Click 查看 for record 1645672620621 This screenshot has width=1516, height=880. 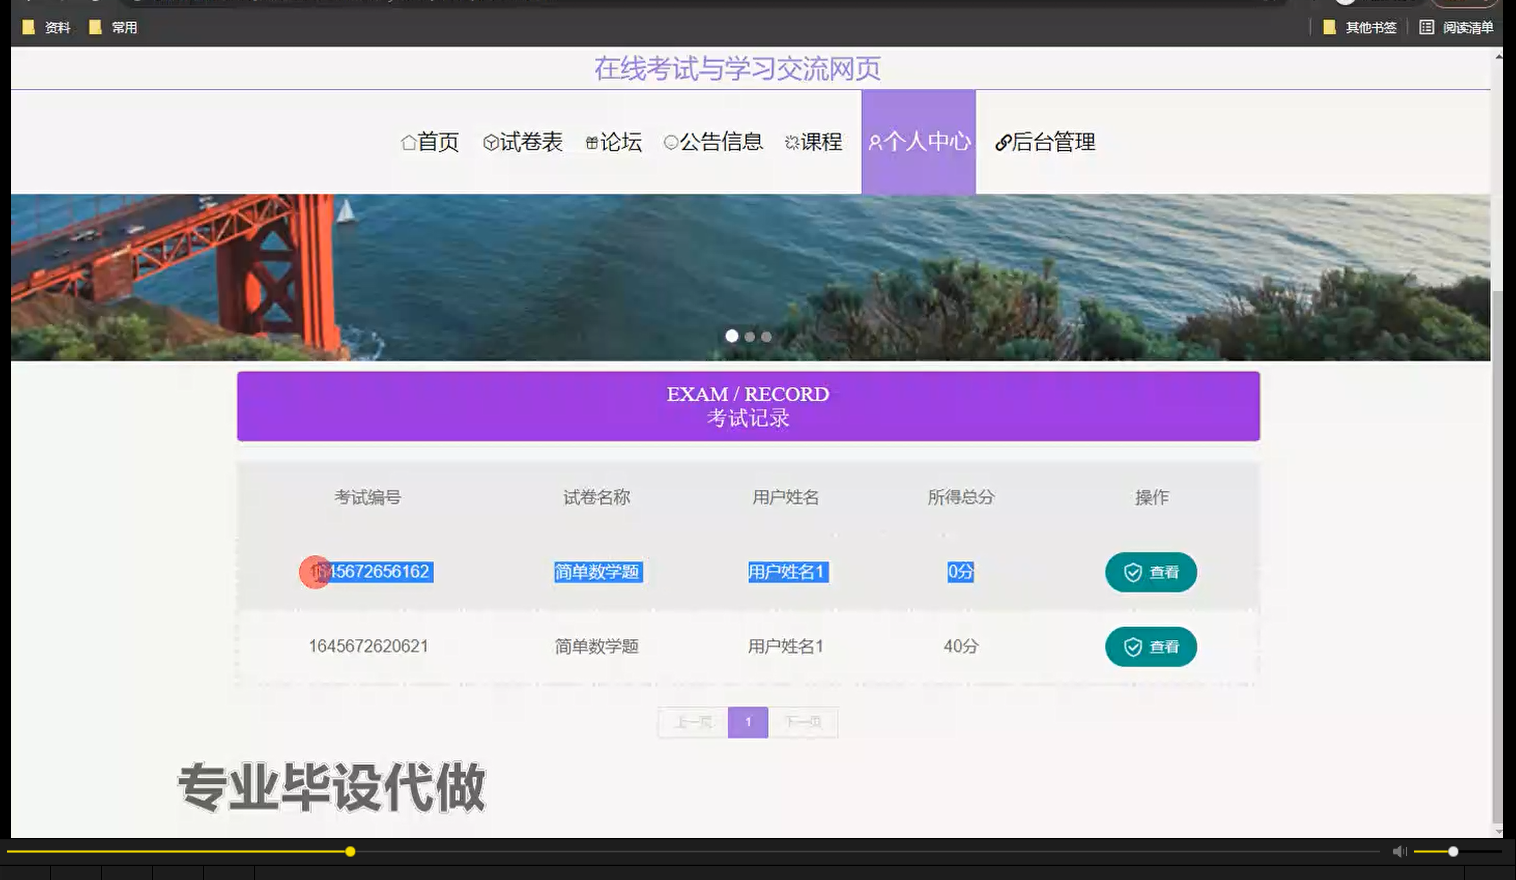[1150, 646]
